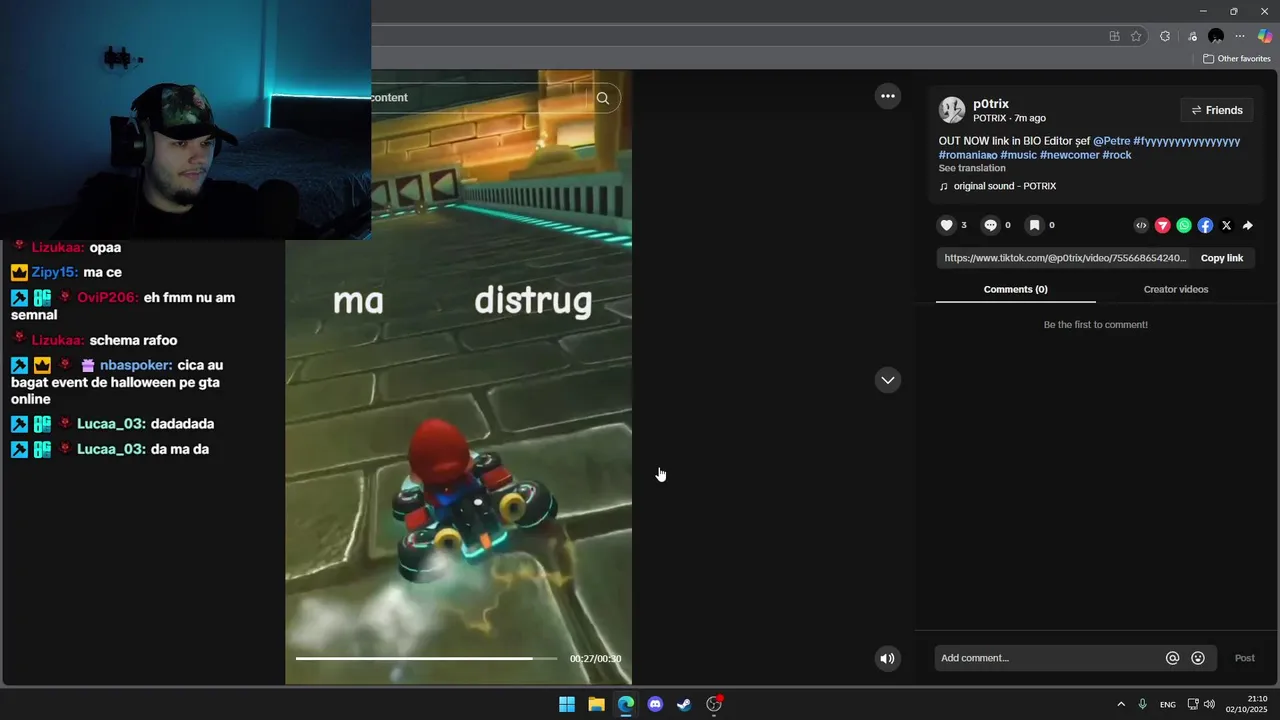
Task: Click the embed code icon
Action: coord(1141,226)
